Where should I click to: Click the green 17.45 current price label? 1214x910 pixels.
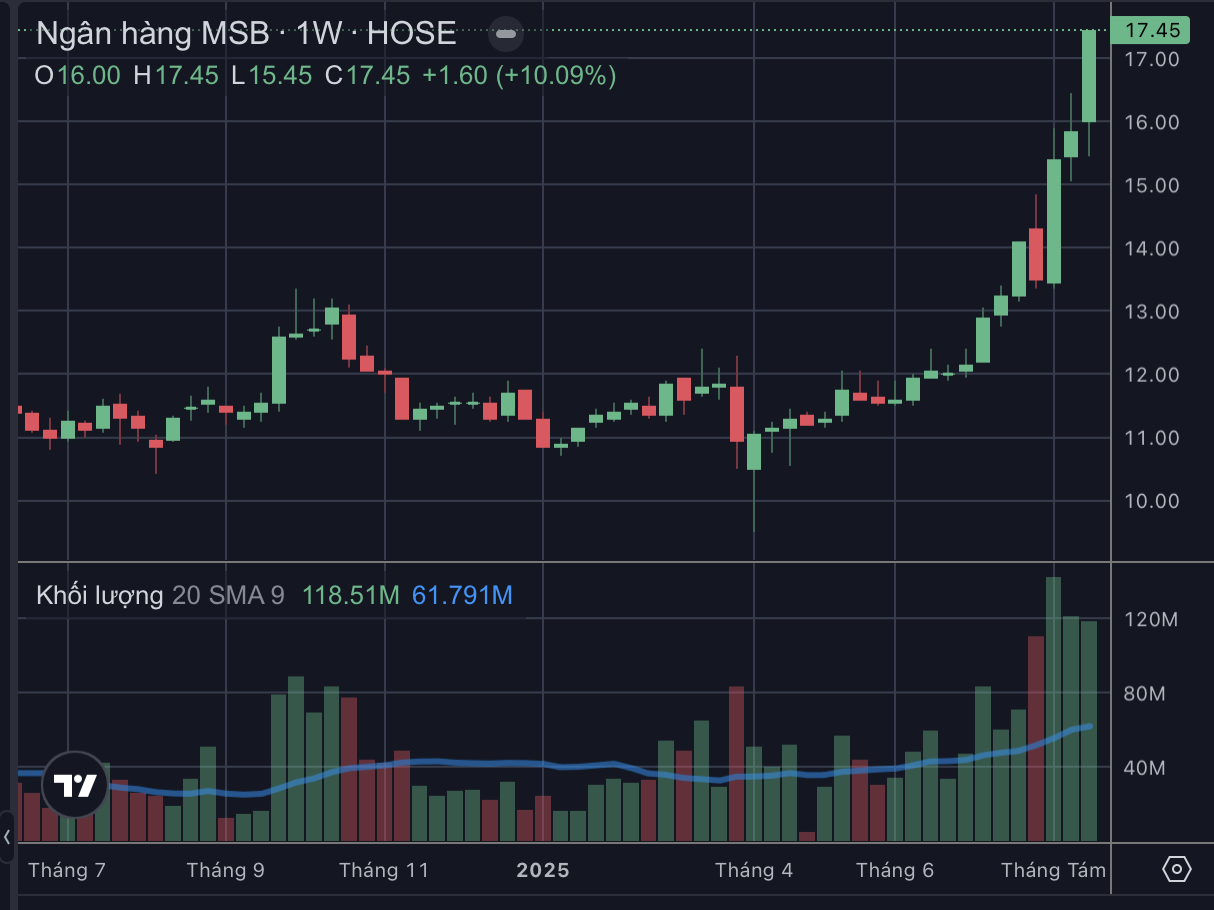click(1151, 31)
